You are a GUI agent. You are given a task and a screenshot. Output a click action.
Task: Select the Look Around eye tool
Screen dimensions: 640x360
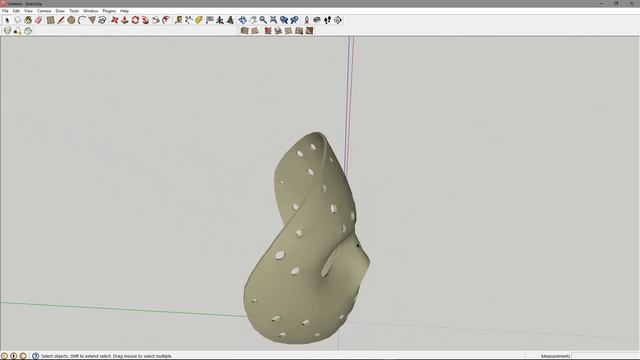[x=317, y=20]
